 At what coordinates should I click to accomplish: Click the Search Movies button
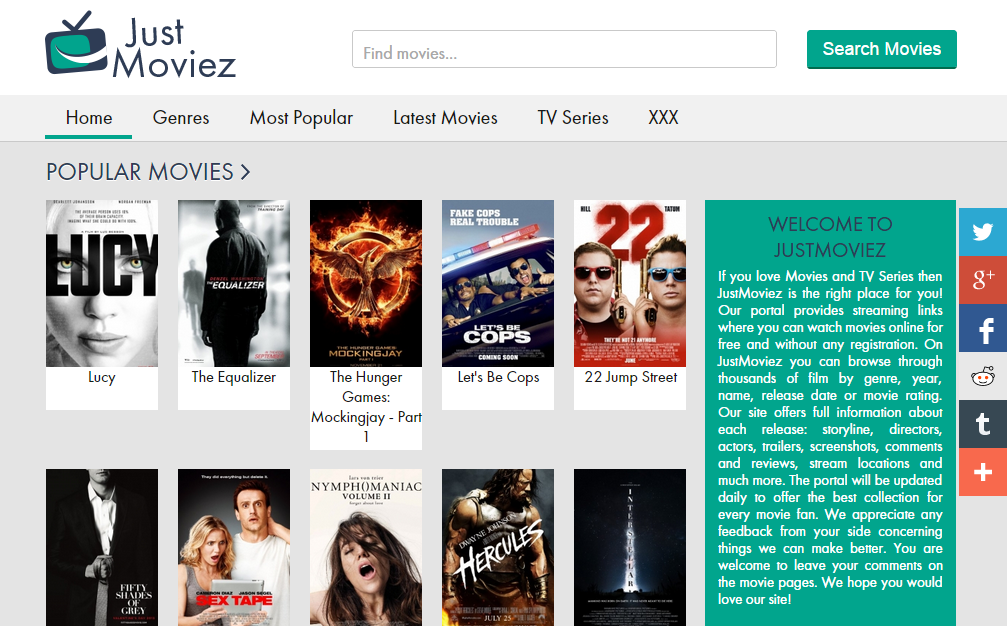pyautogui.click(x=882, y=49)
